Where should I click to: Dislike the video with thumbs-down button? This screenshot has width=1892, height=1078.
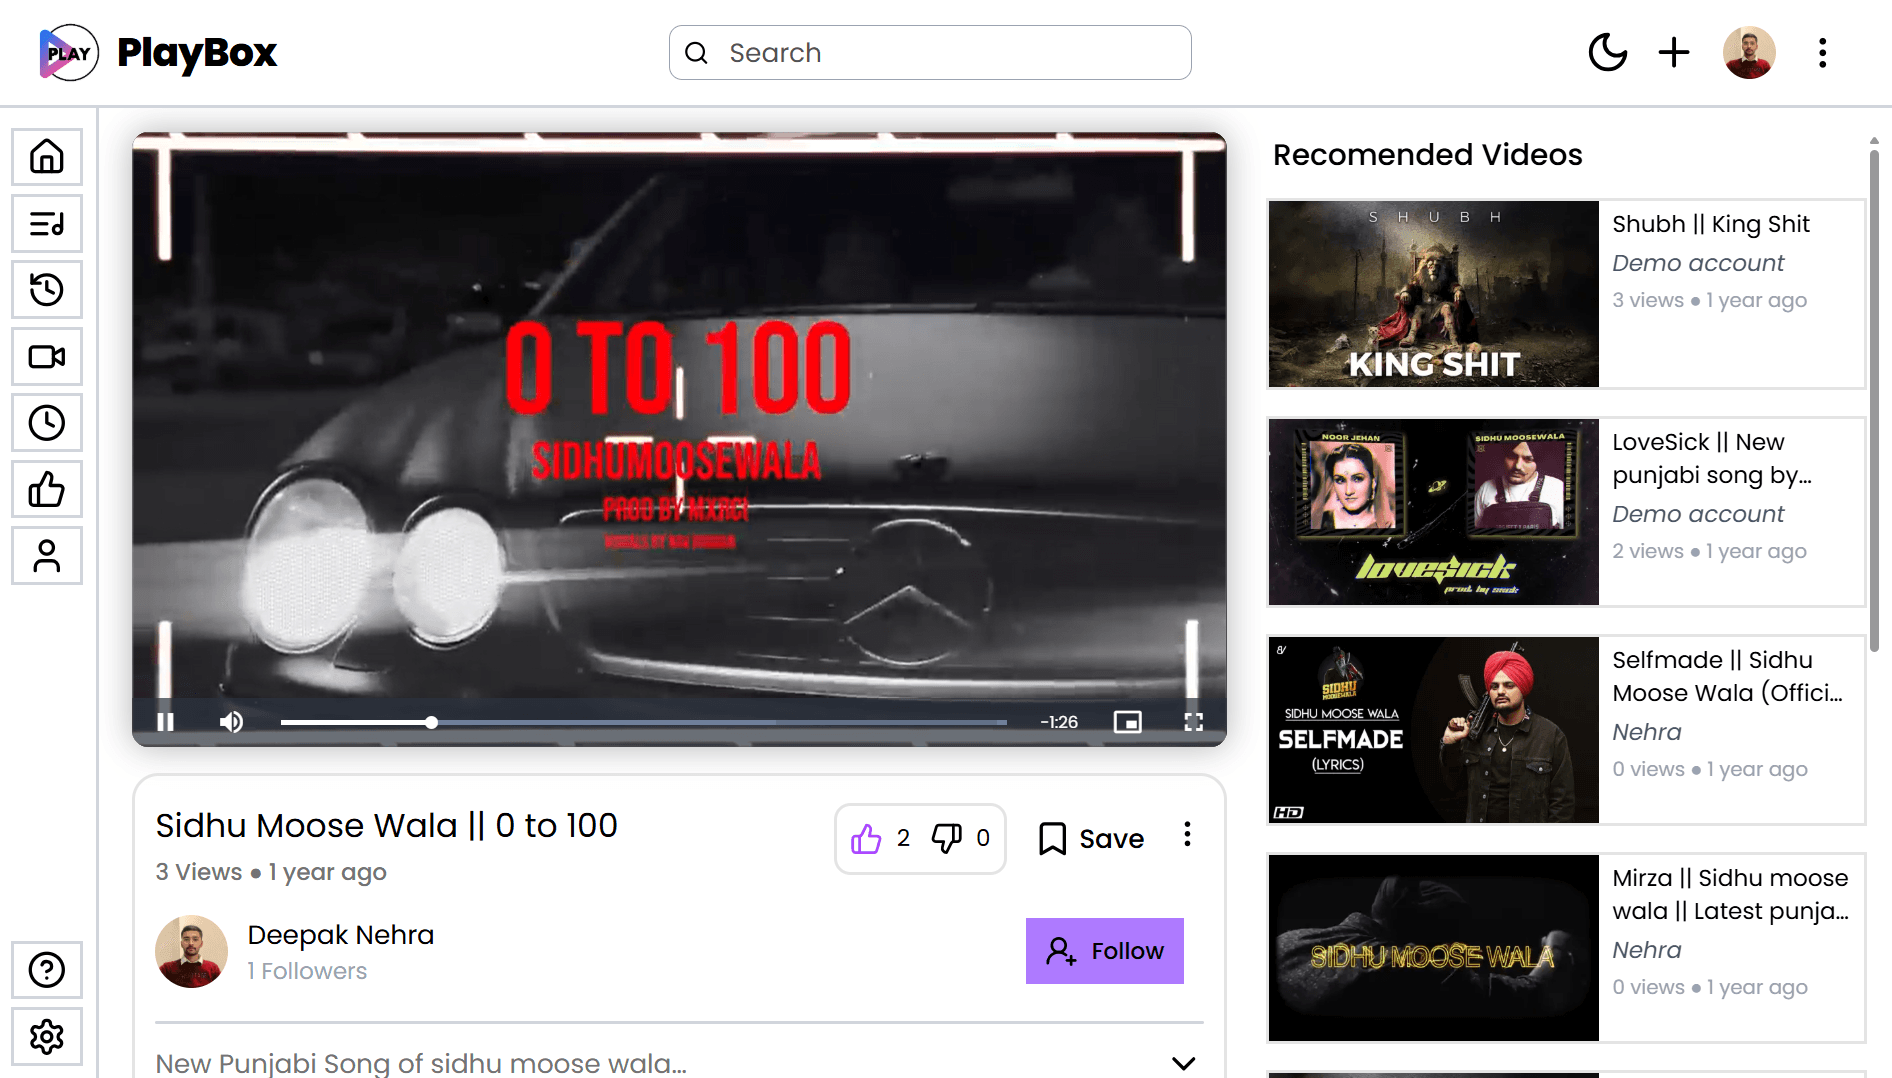[947, 839]
